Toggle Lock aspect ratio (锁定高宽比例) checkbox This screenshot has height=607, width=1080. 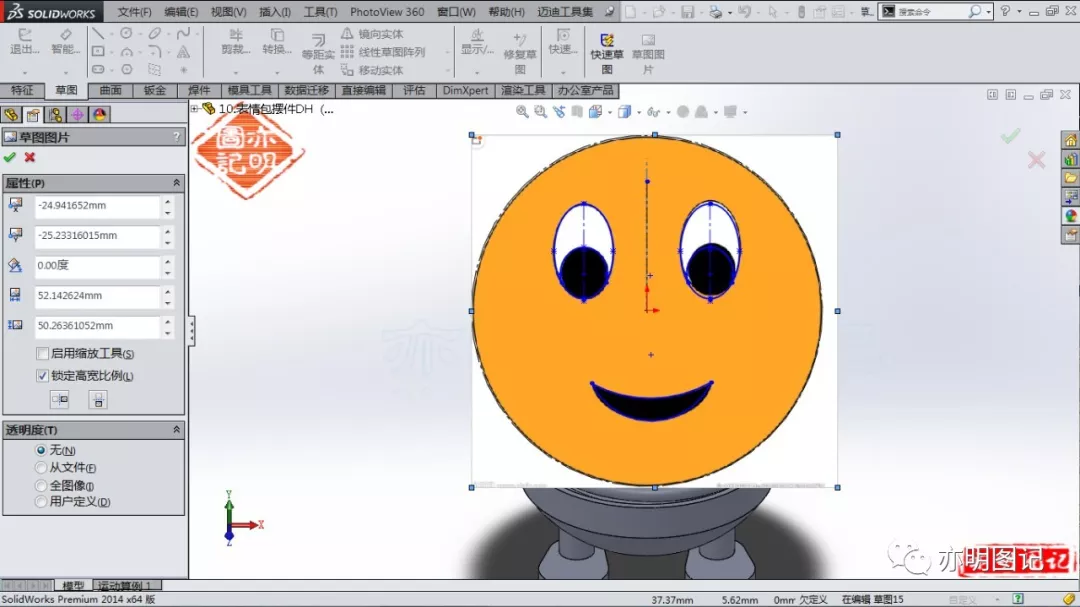click(x=42, y=375)
